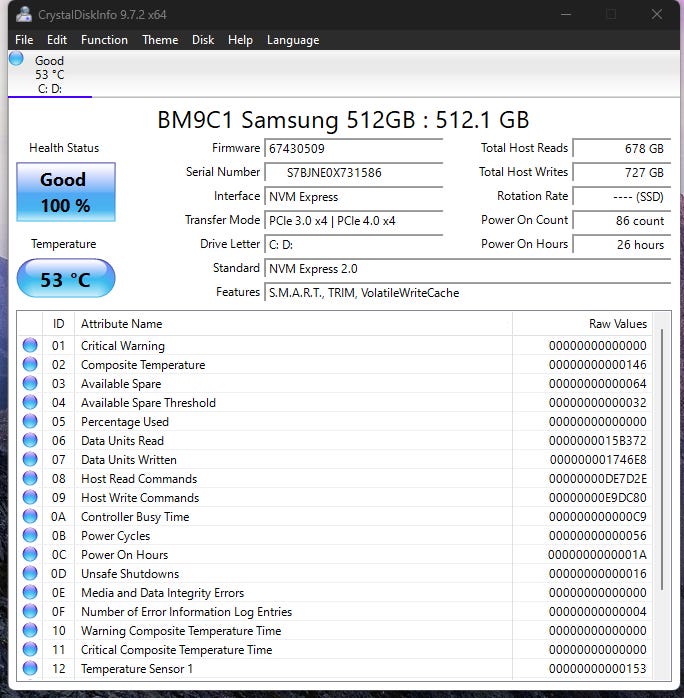This screenshot has width=684, height=698.
Task: Click the Transfer Mode field PCIe 3.0 x4
Action: (353, 220)
